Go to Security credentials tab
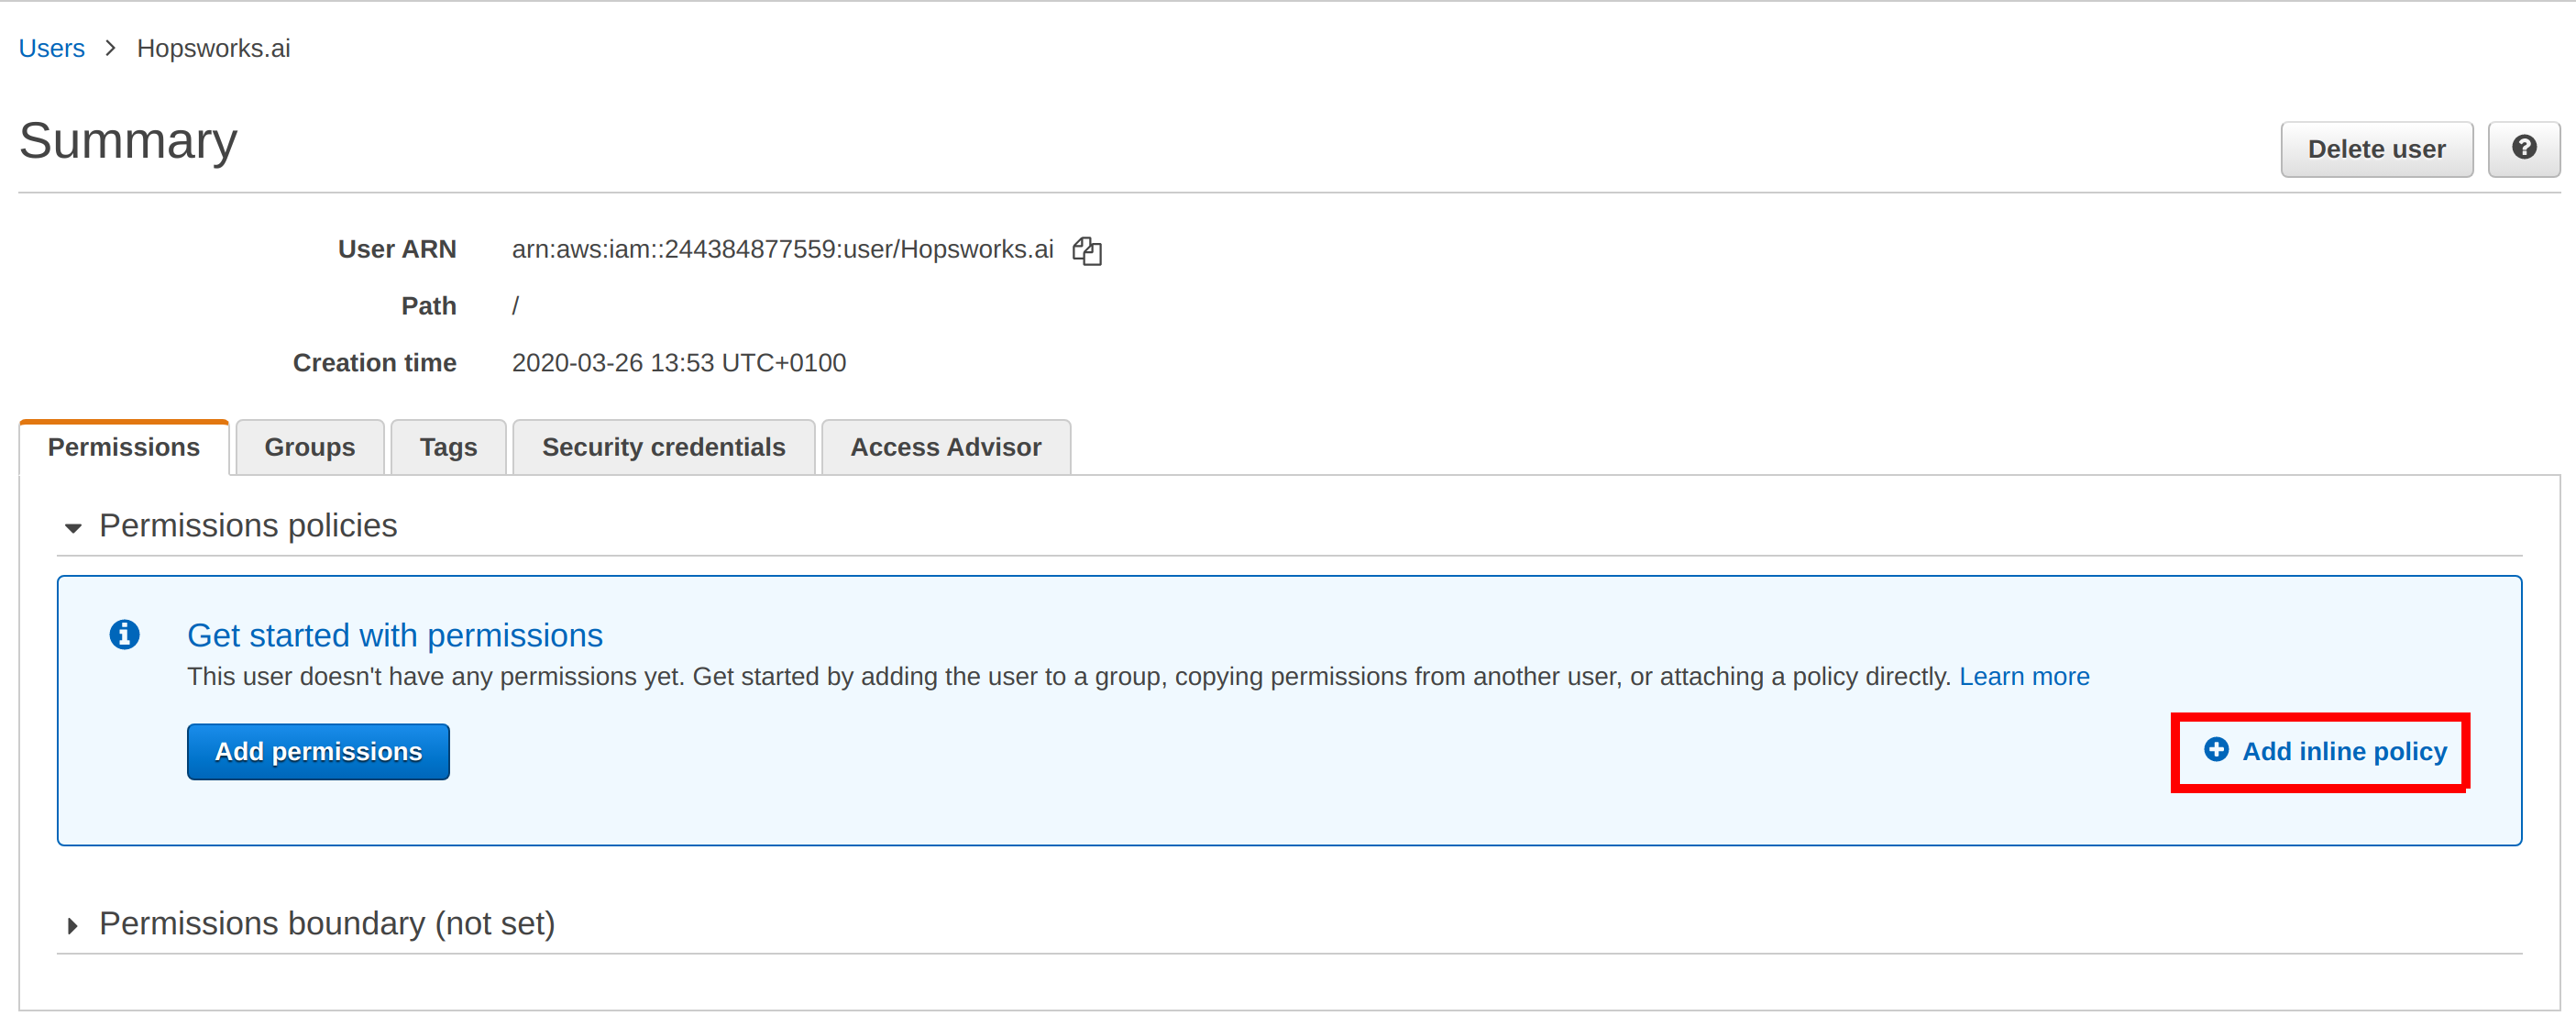This screenshot has width=2576, height=1027. (x=663, y=447)
